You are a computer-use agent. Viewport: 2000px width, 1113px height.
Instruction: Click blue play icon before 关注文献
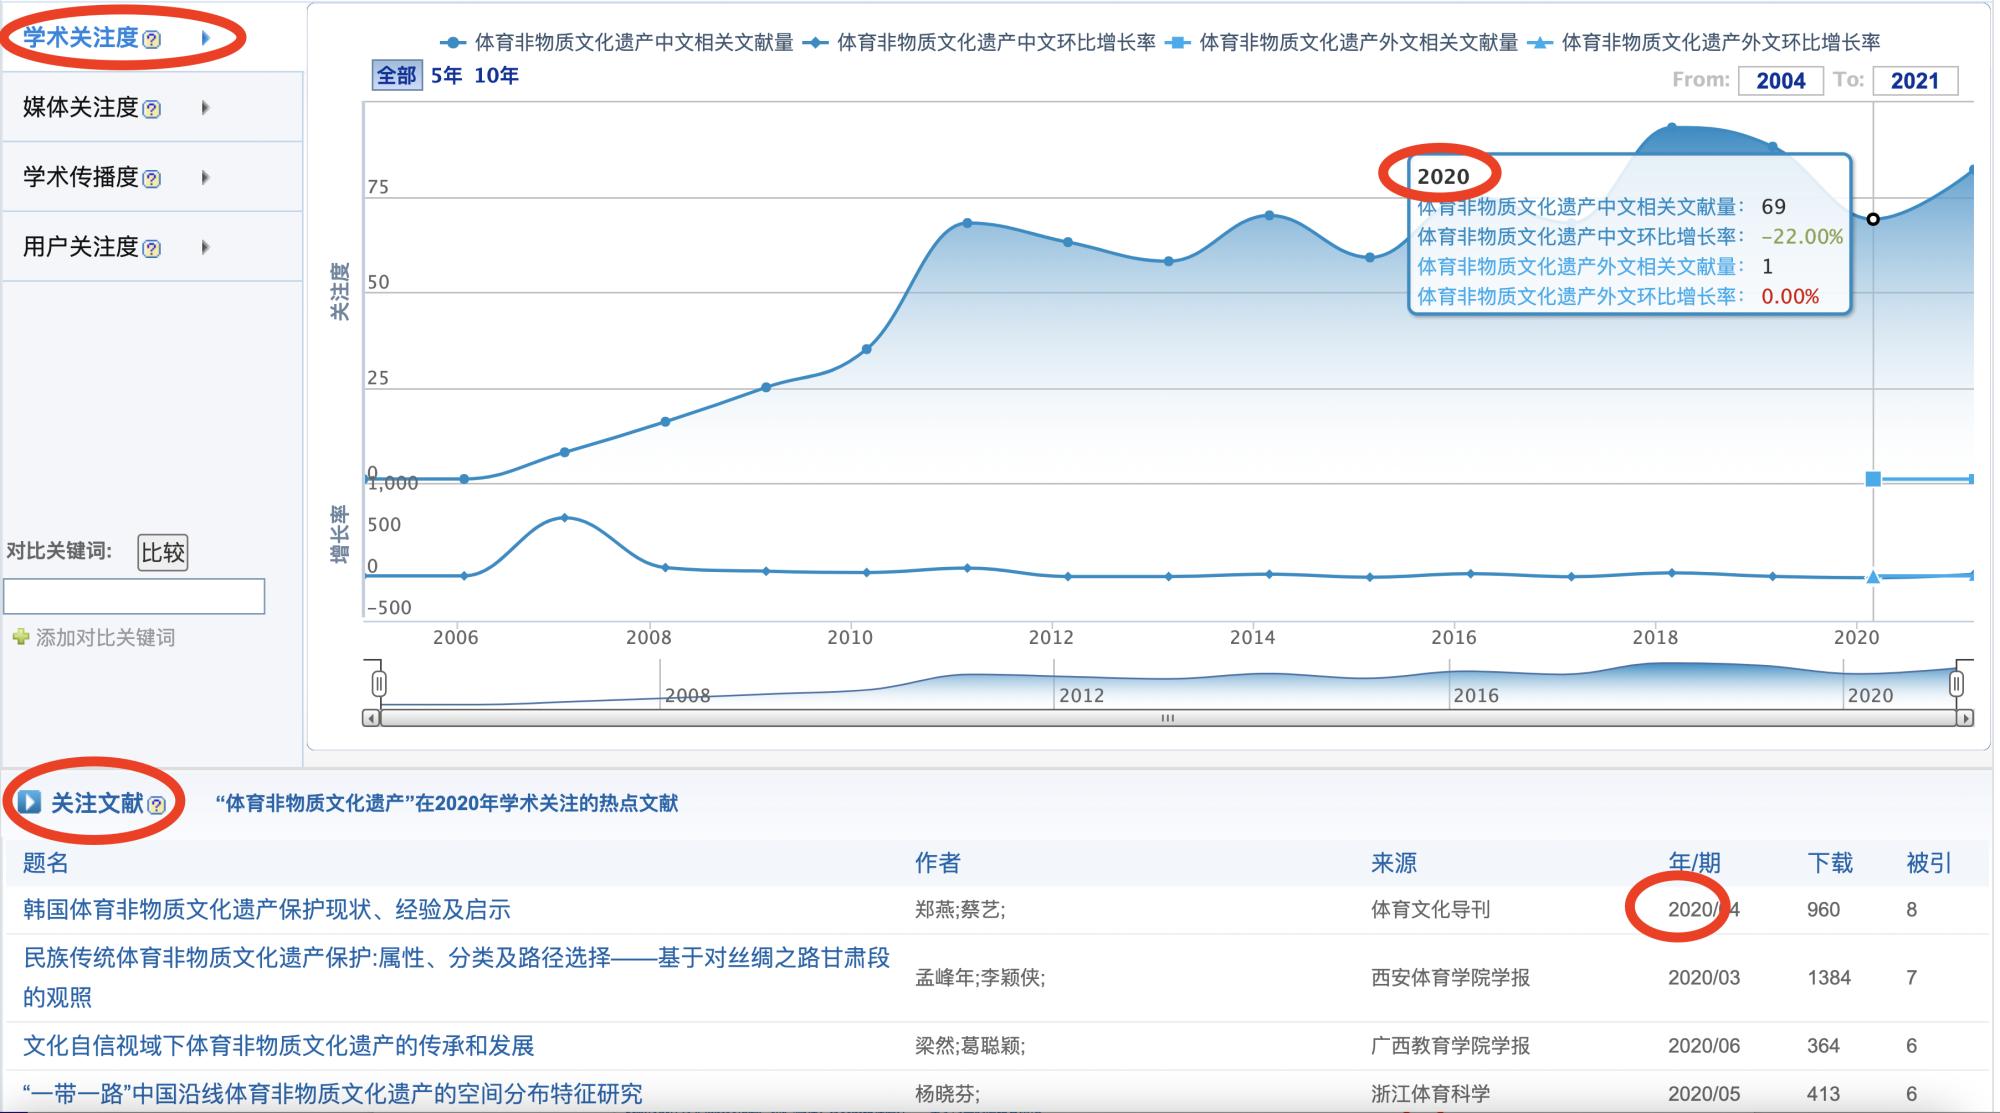(x=29, y=802)
